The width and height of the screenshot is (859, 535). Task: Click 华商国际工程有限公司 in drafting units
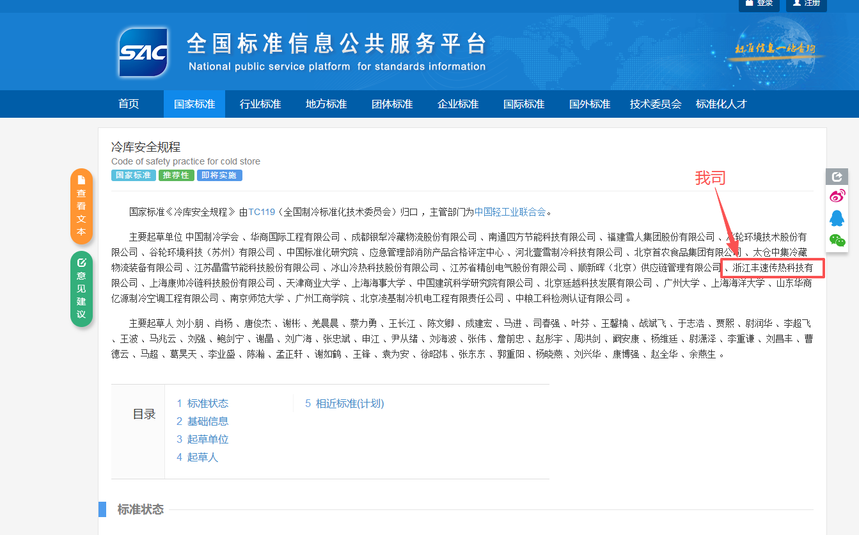click(x=295, y=237)
